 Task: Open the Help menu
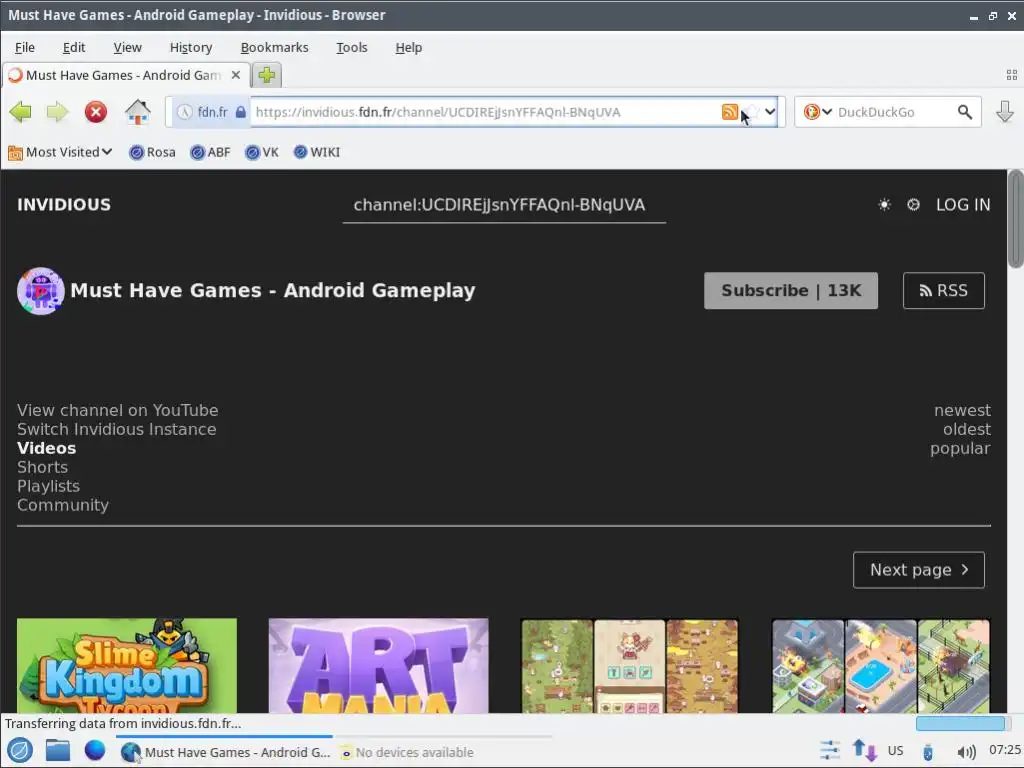click(x=408, y=48)
